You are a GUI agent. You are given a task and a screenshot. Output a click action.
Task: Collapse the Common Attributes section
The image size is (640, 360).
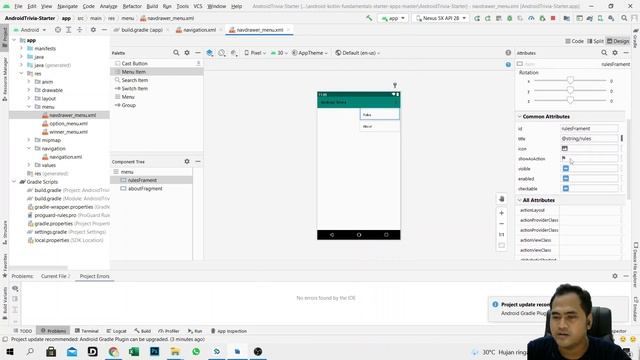[x=520, y=117]
